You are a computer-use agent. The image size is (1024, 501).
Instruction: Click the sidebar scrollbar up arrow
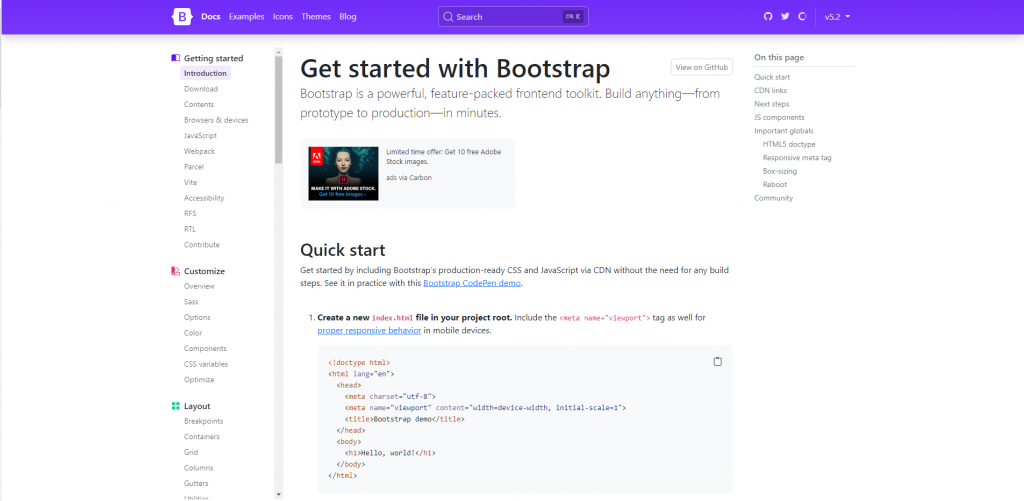coord(279,51)
